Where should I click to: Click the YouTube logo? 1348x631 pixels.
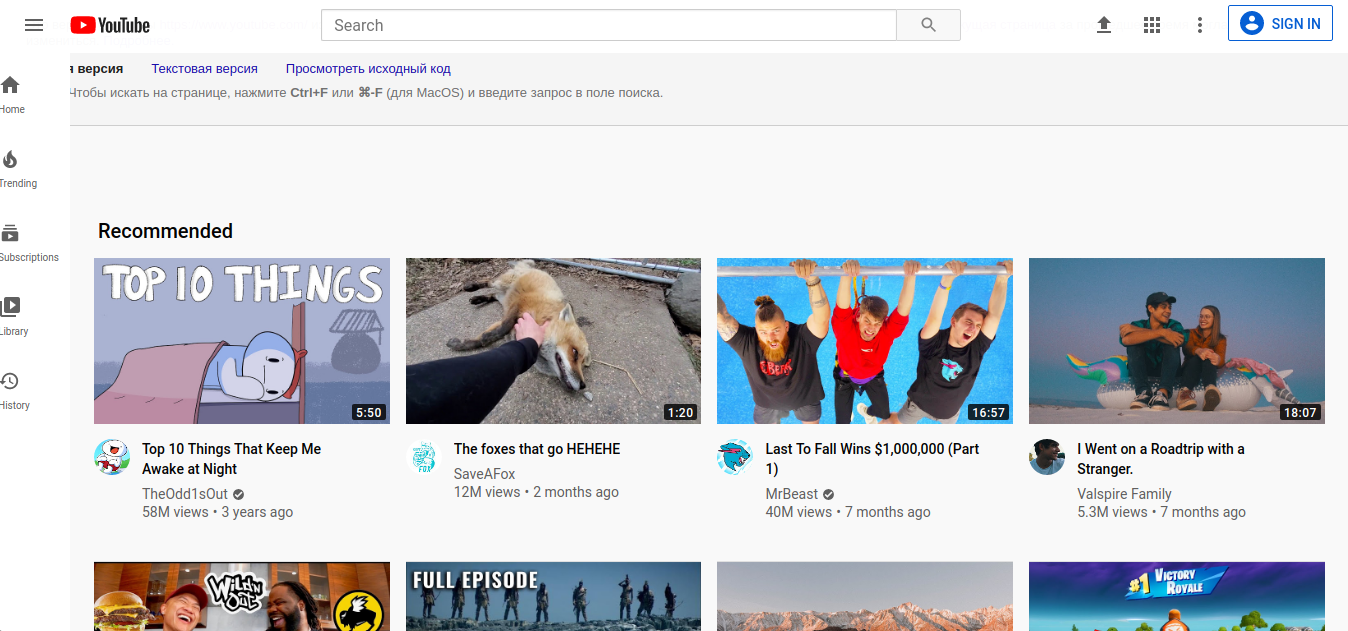coord(110,25)
